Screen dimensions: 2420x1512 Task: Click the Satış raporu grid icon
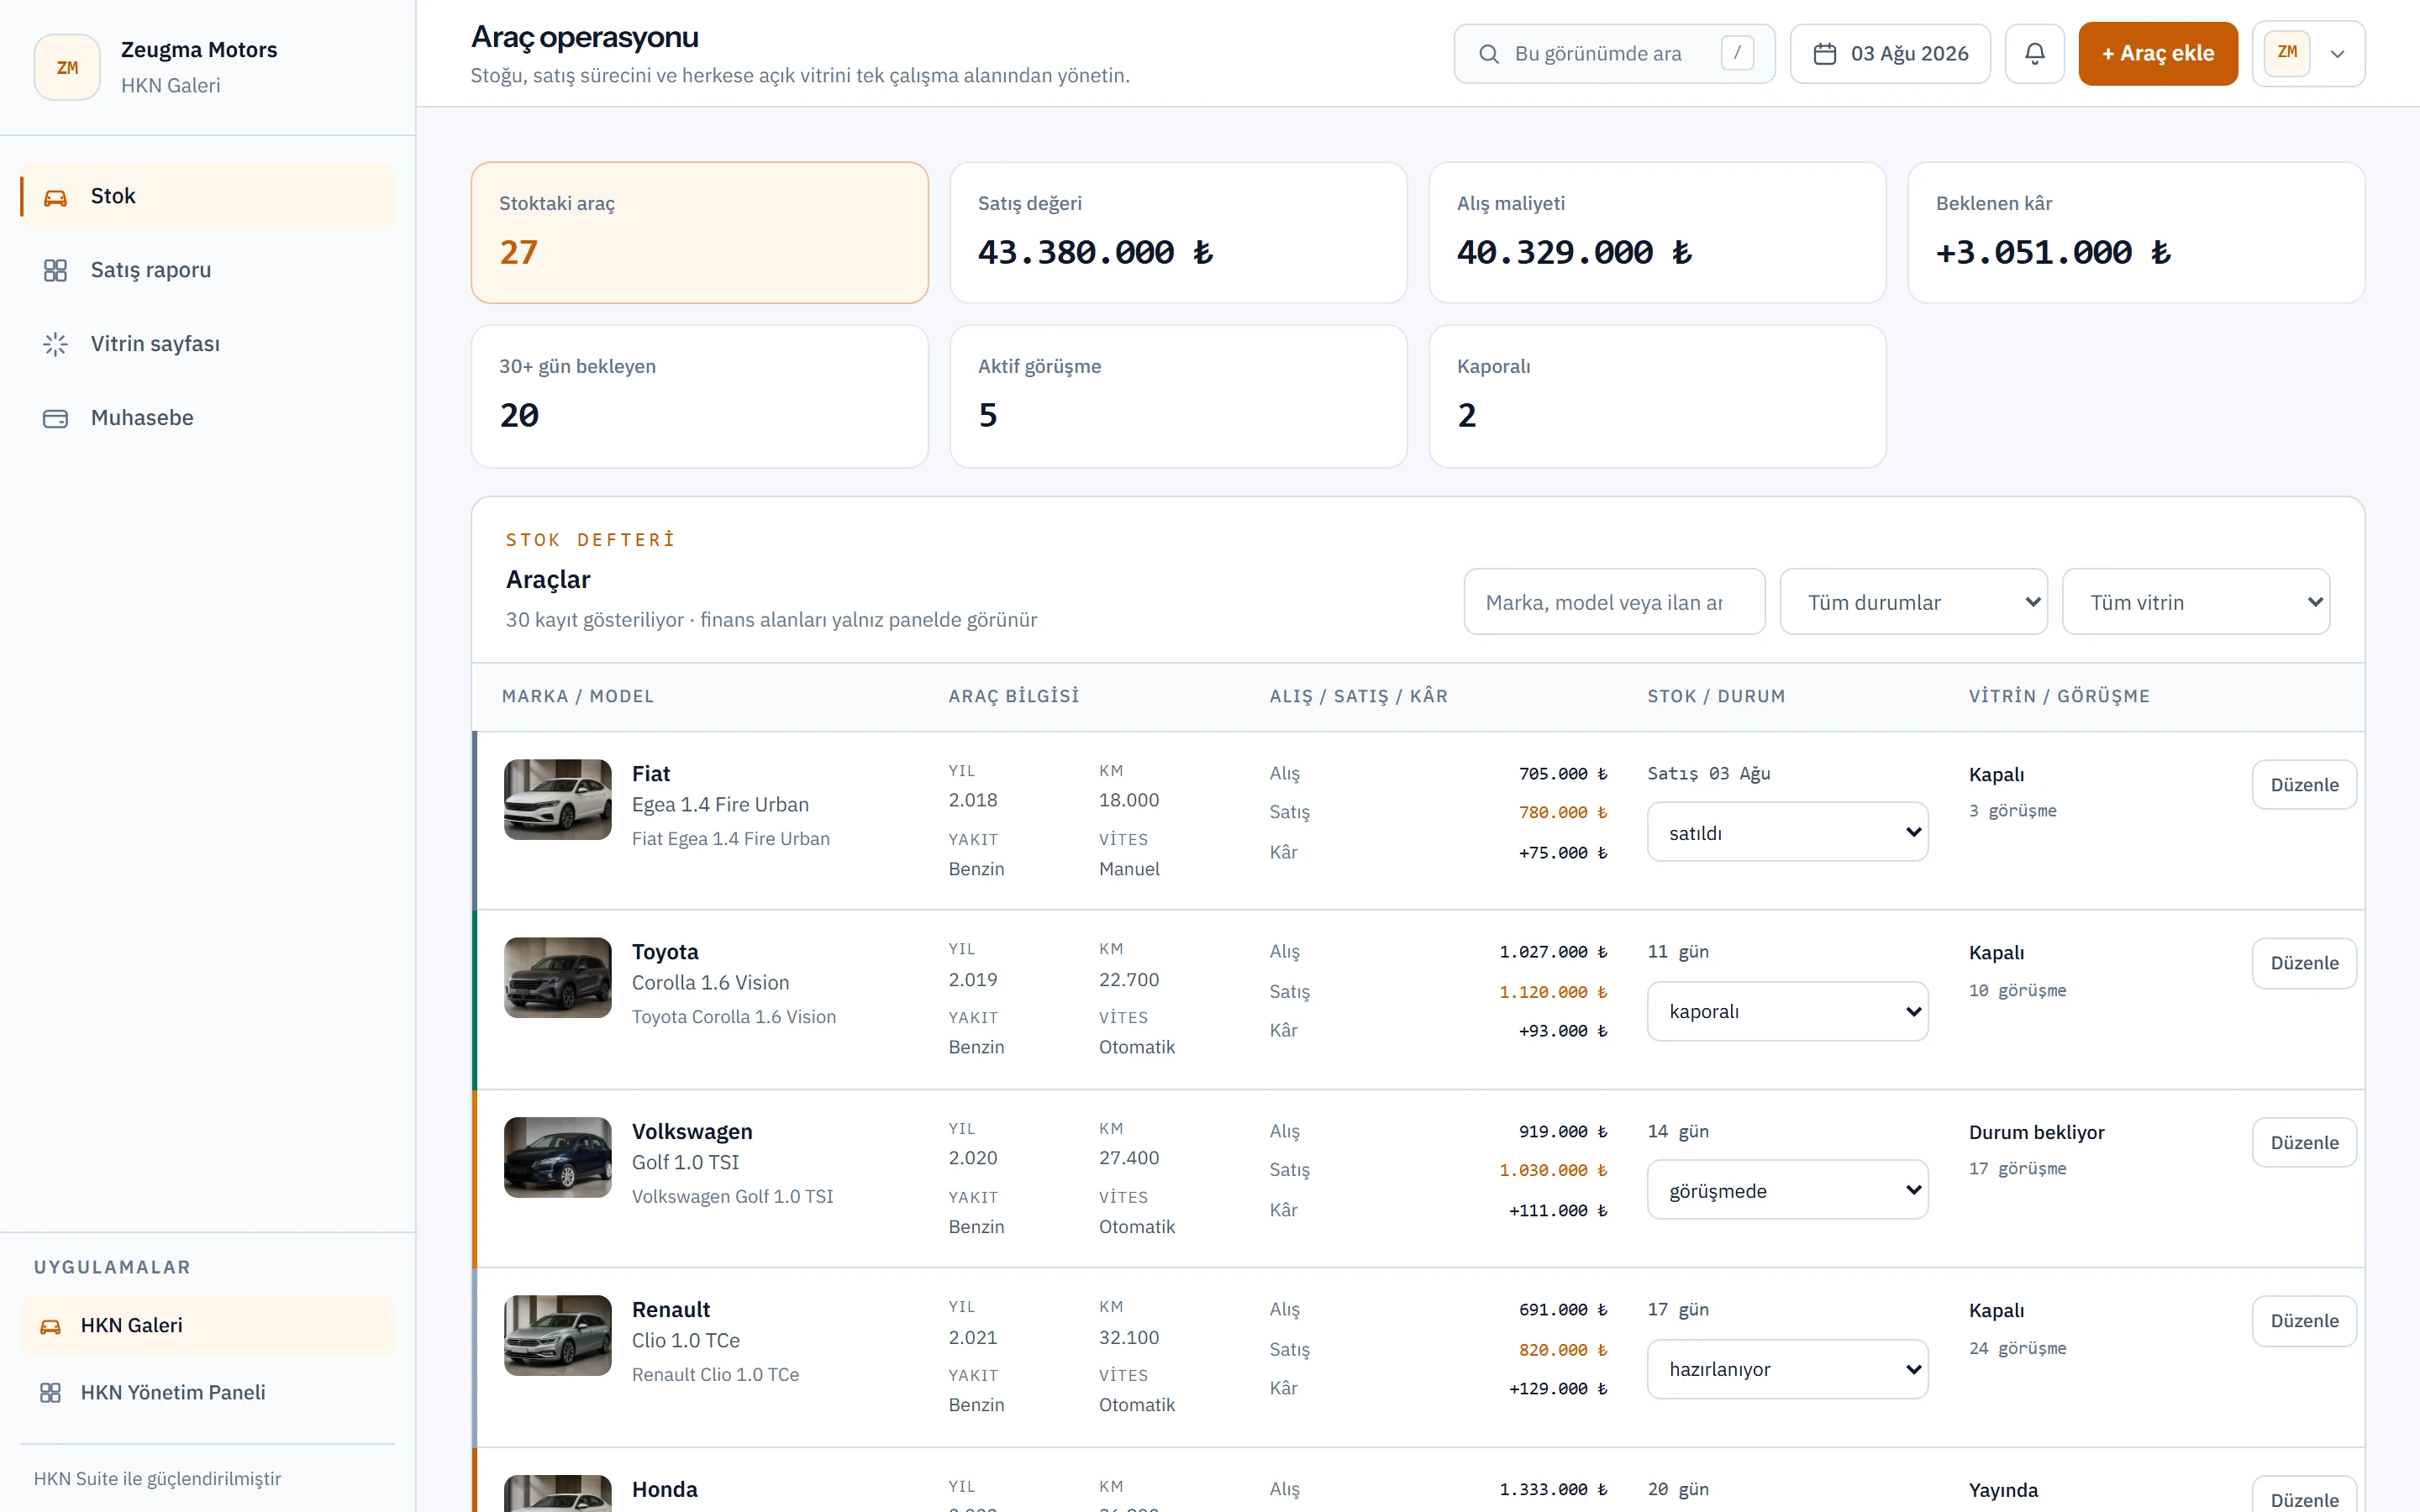click(x=55, y=271)
